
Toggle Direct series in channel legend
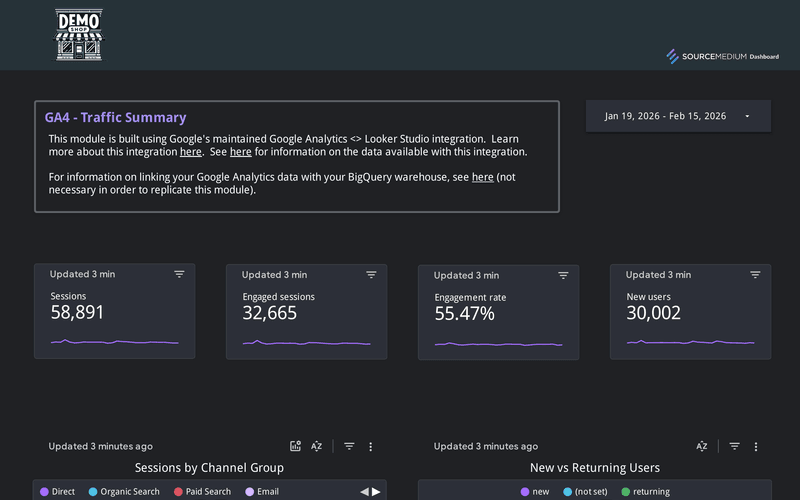click(x=57, y=492)
